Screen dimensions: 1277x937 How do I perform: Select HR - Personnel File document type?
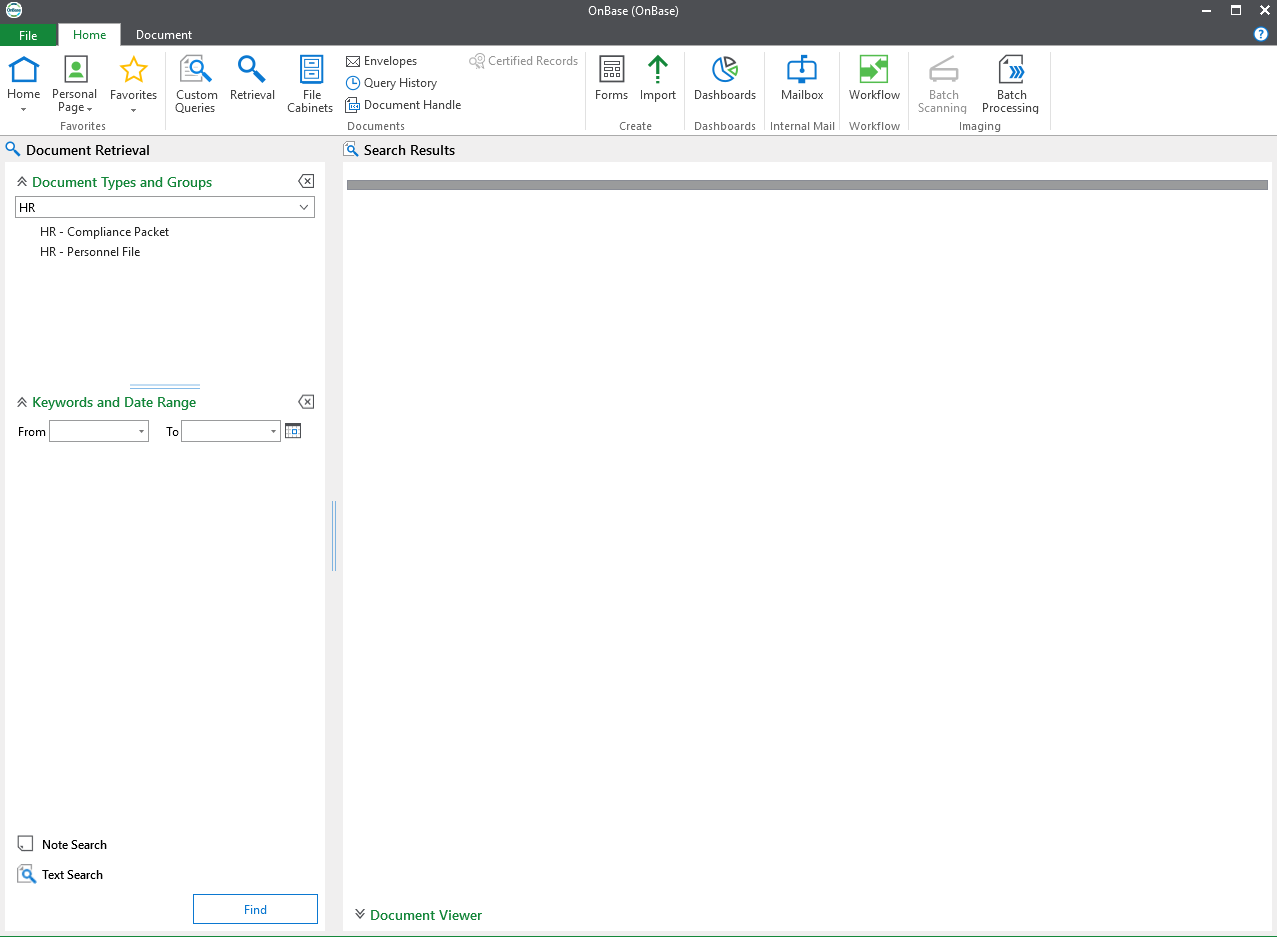tap(90, 252)
